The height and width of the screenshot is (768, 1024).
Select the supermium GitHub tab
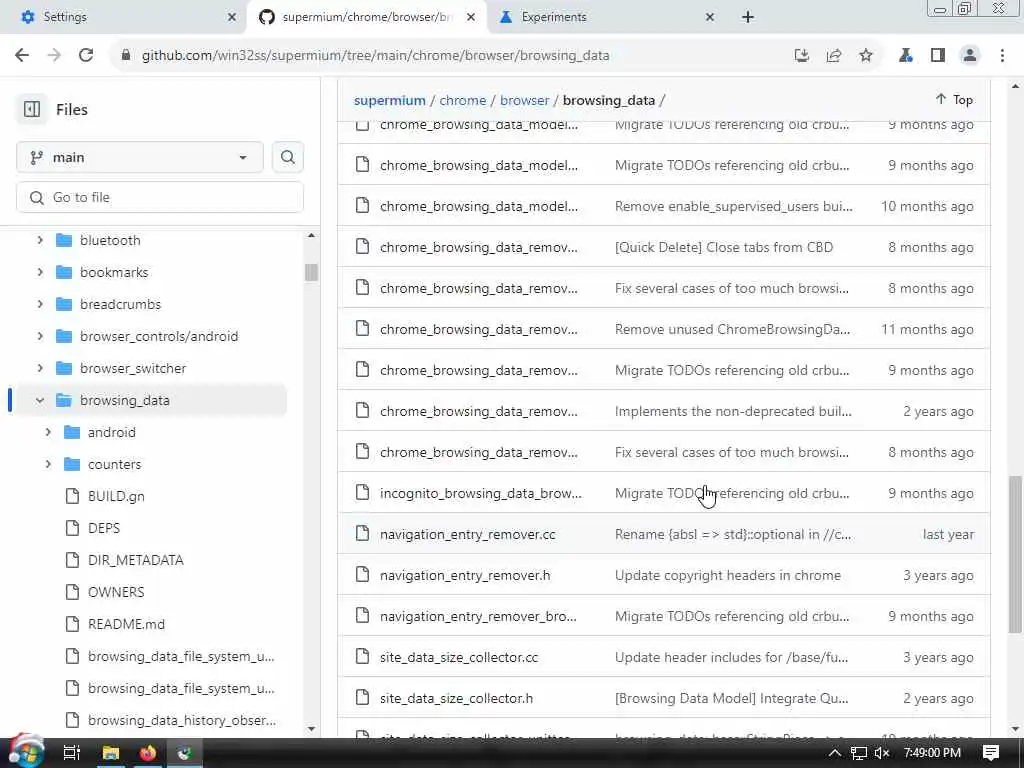[367, 17]
